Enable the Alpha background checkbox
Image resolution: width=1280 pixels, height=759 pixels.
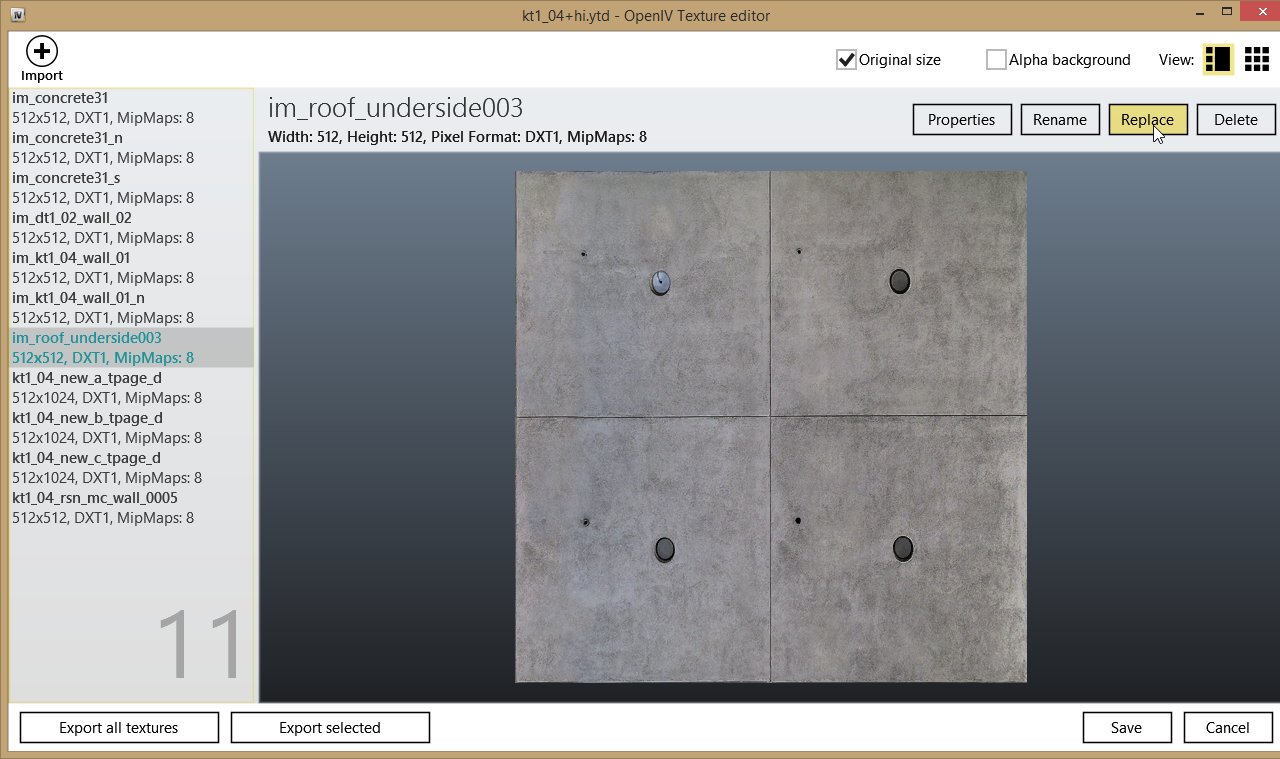click(996, 60)
